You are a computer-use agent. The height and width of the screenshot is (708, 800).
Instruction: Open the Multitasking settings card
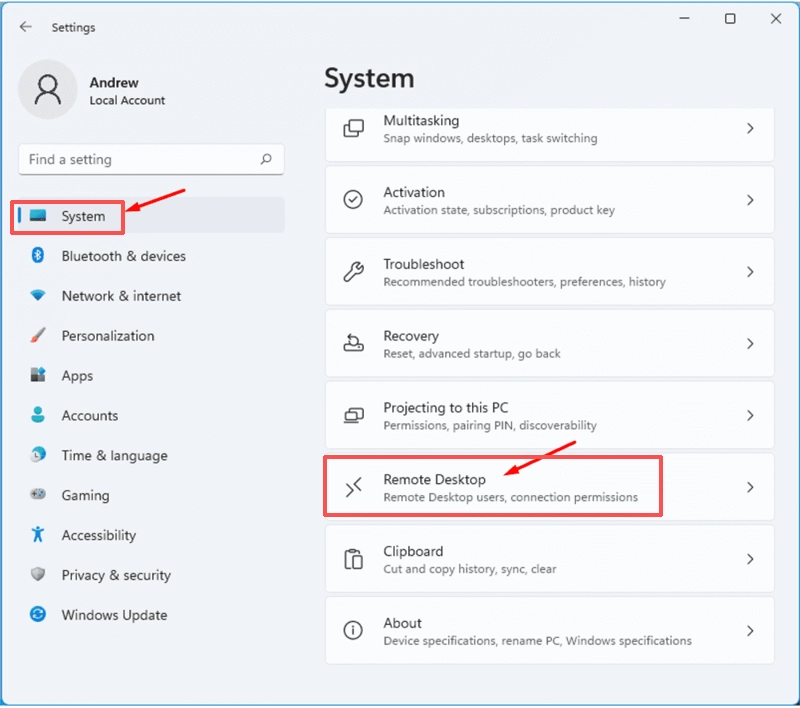[x=549, y=134]
